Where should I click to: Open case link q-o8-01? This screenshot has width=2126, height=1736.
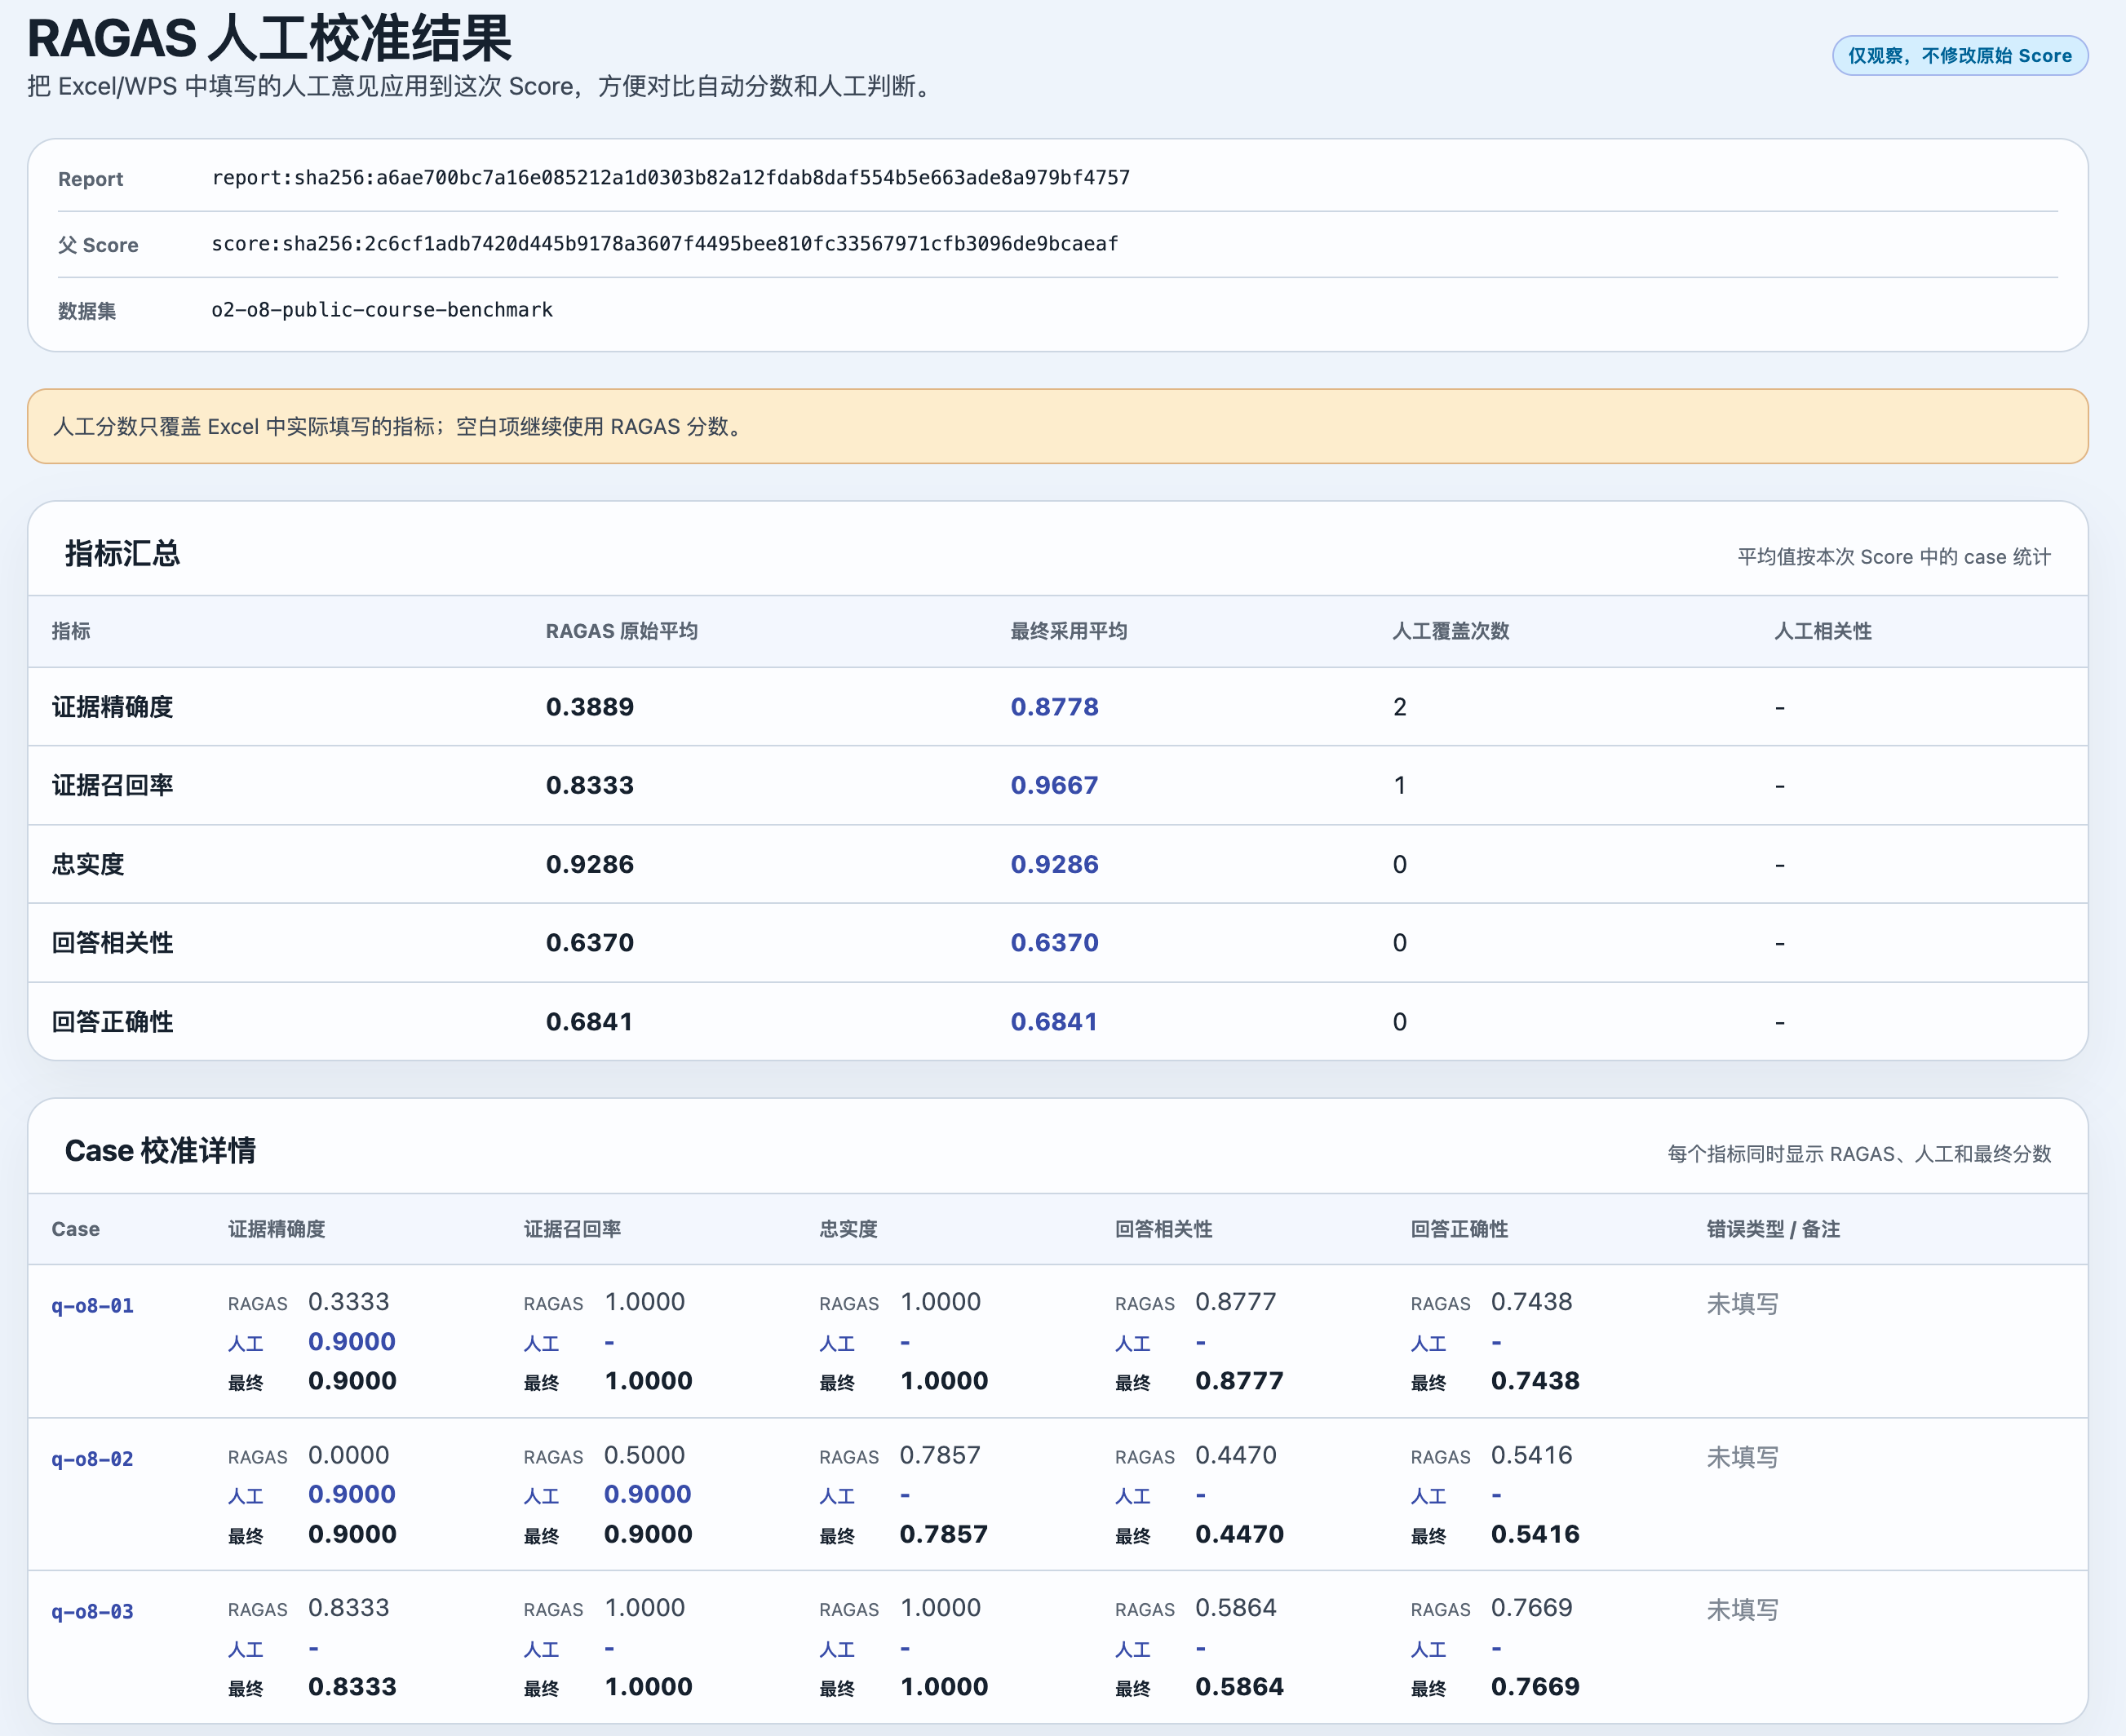(92, 1305)
